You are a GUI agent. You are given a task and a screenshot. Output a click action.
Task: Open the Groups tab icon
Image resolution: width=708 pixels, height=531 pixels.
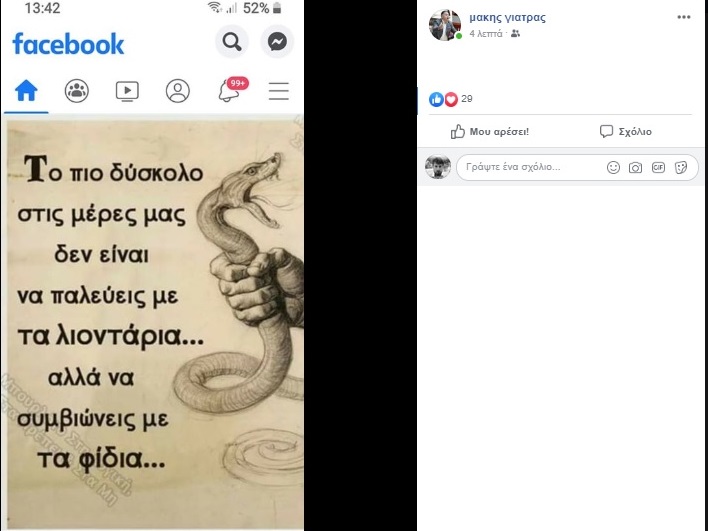77,91
